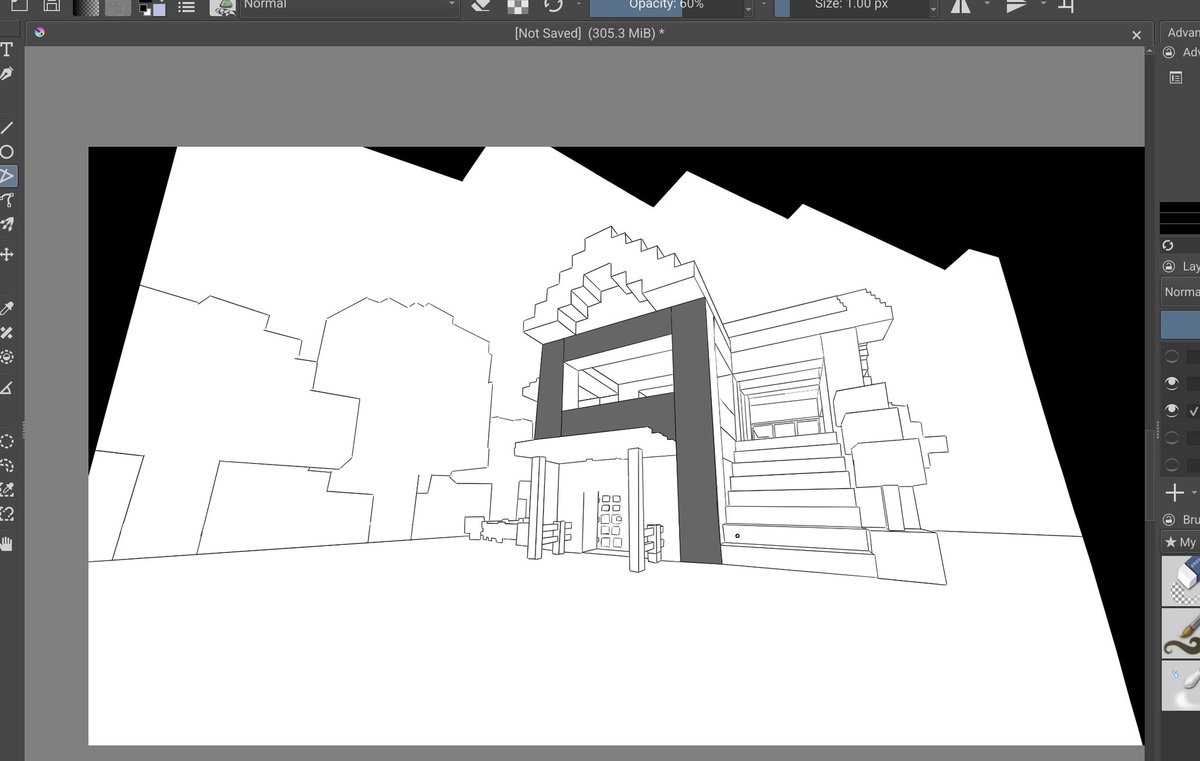Select the eraser brush preset thumbnail
This screenshot has width=1200, height=761.
pos(1181,581)
